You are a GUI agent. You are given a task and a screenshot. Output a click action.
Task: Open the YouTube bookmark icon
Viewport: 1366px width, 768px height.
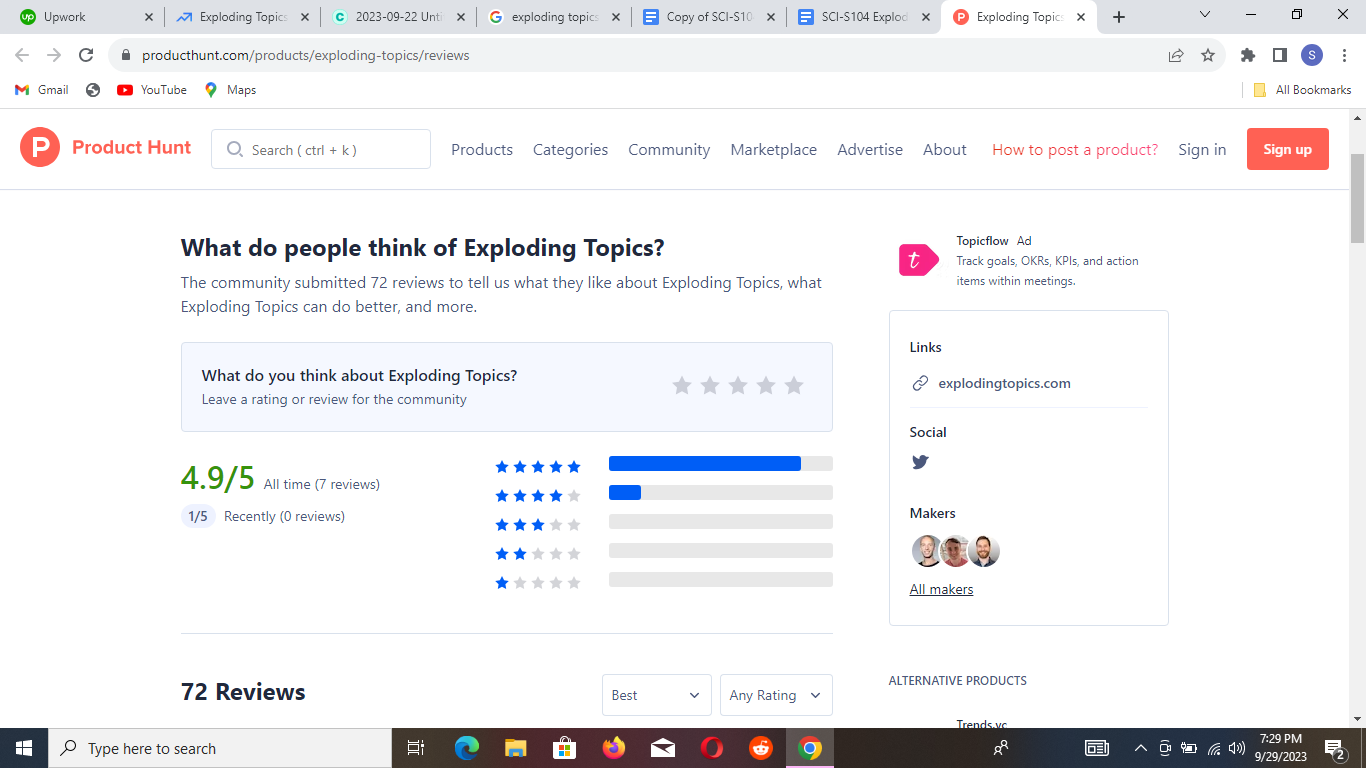coord(124,89)
